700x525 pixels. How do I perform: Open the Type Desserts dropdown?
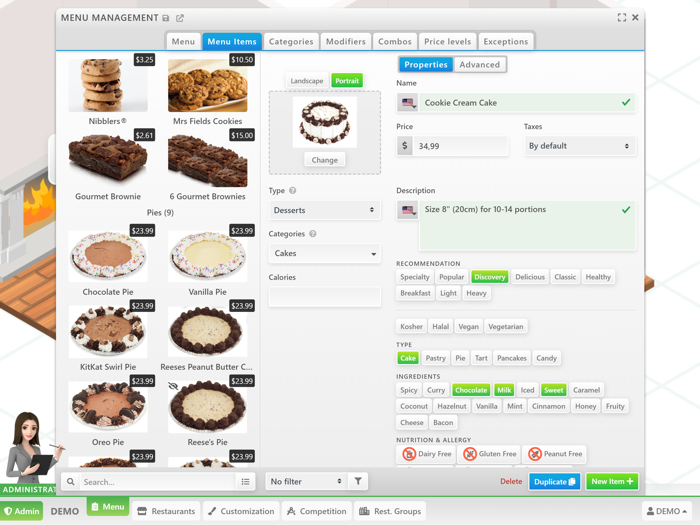point(324,210)
